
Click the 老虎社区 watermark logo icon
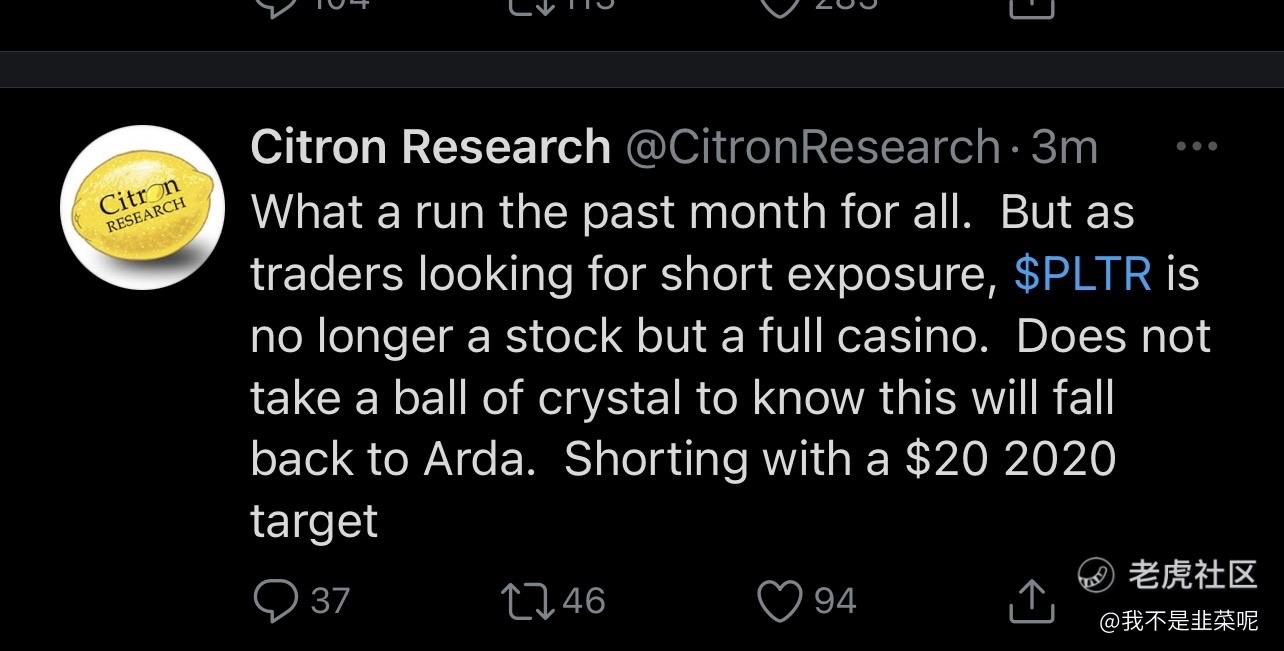tap(1097, 574)
